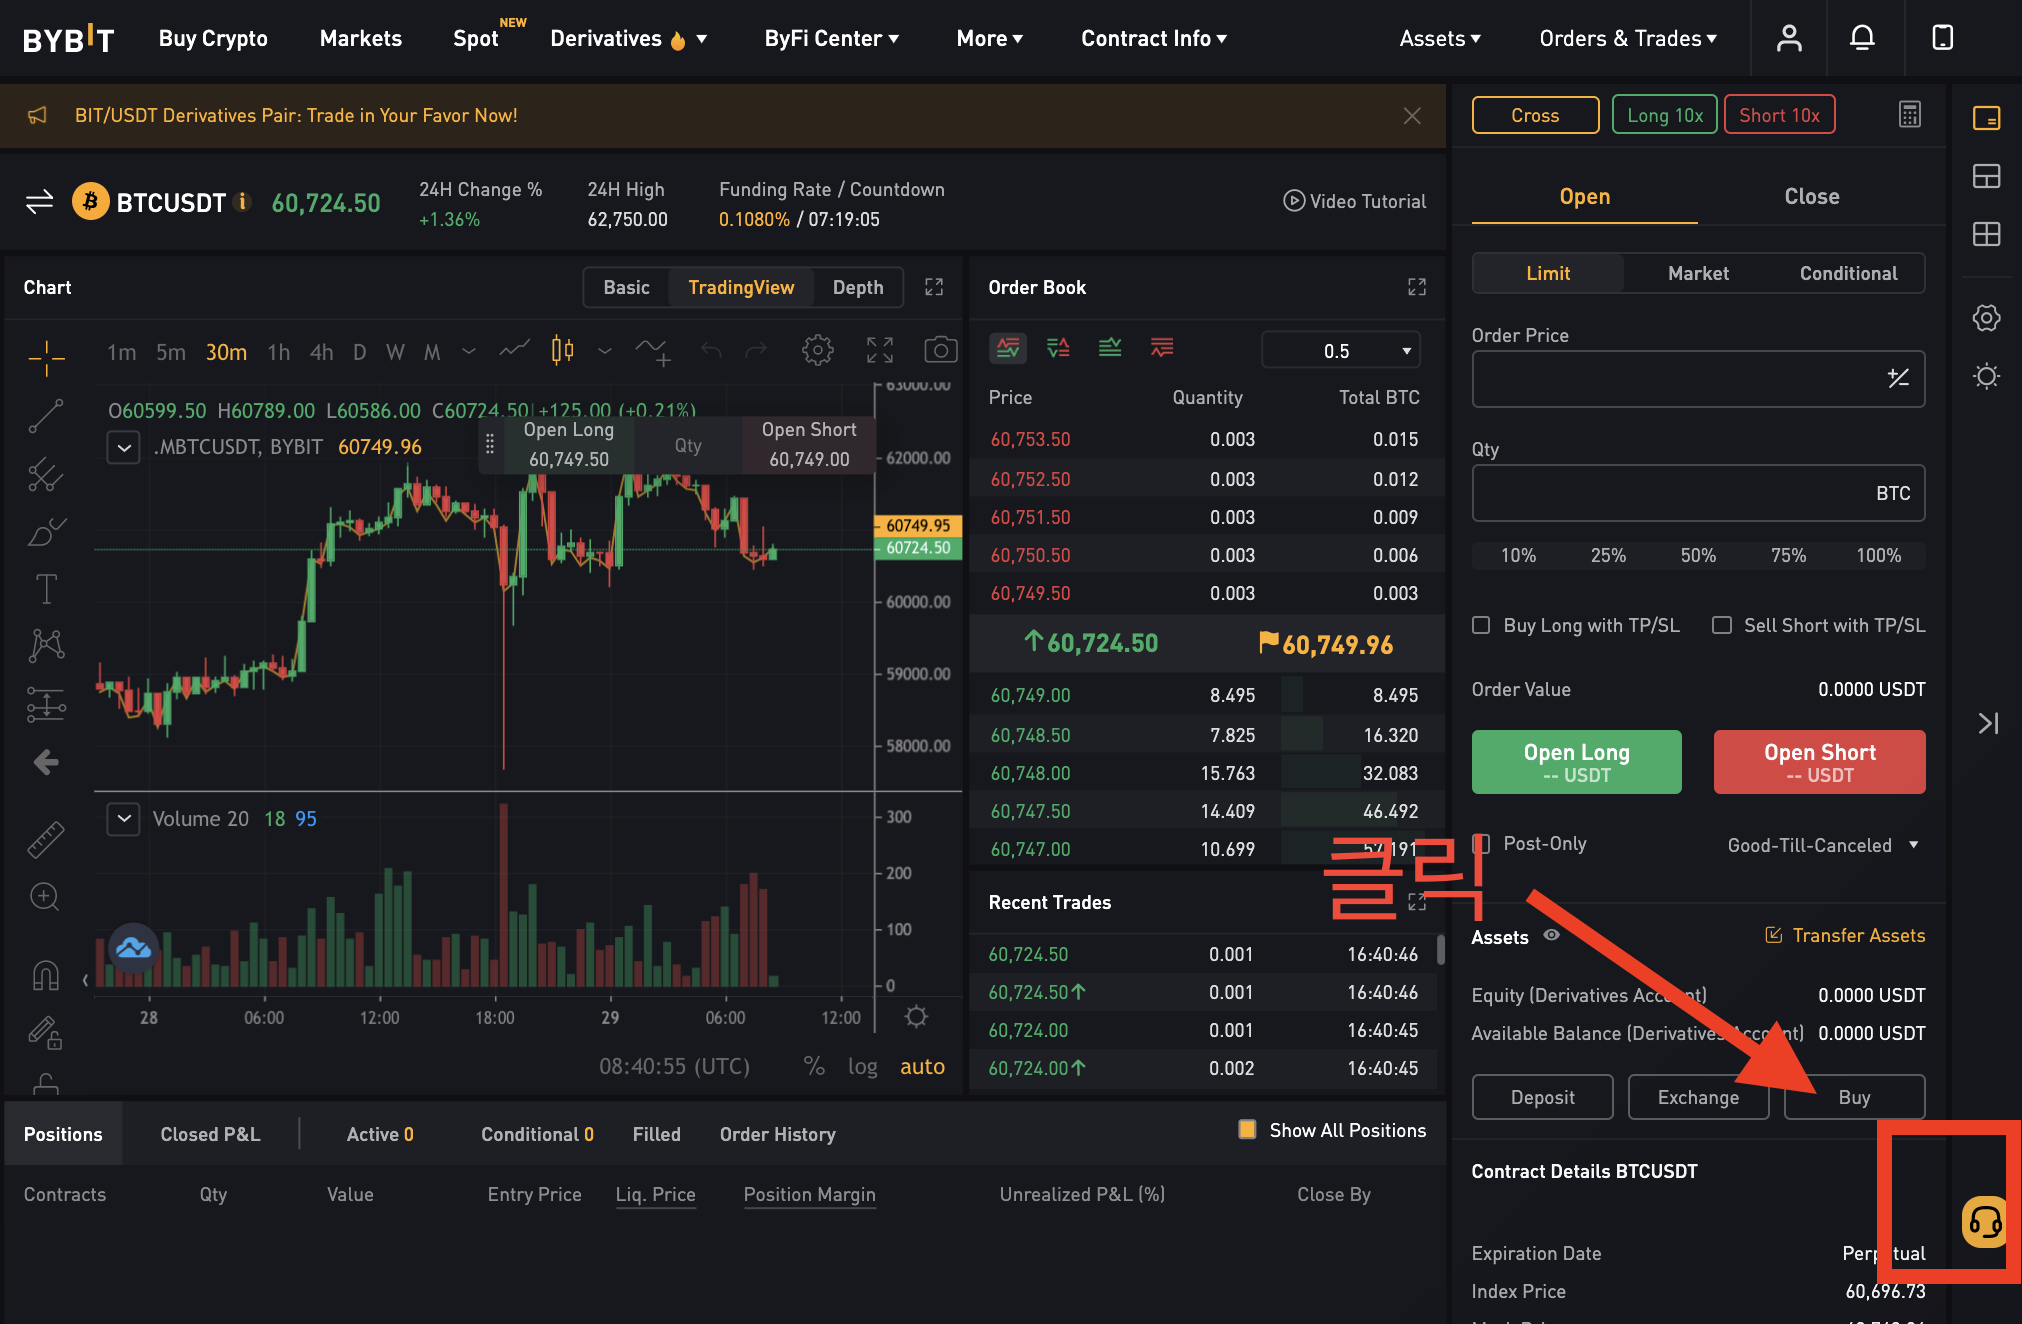The image size is (2022, 1324).
Task: Collapse the .MBTCUSDT indicator legend
Action: [x=123, y=447]
